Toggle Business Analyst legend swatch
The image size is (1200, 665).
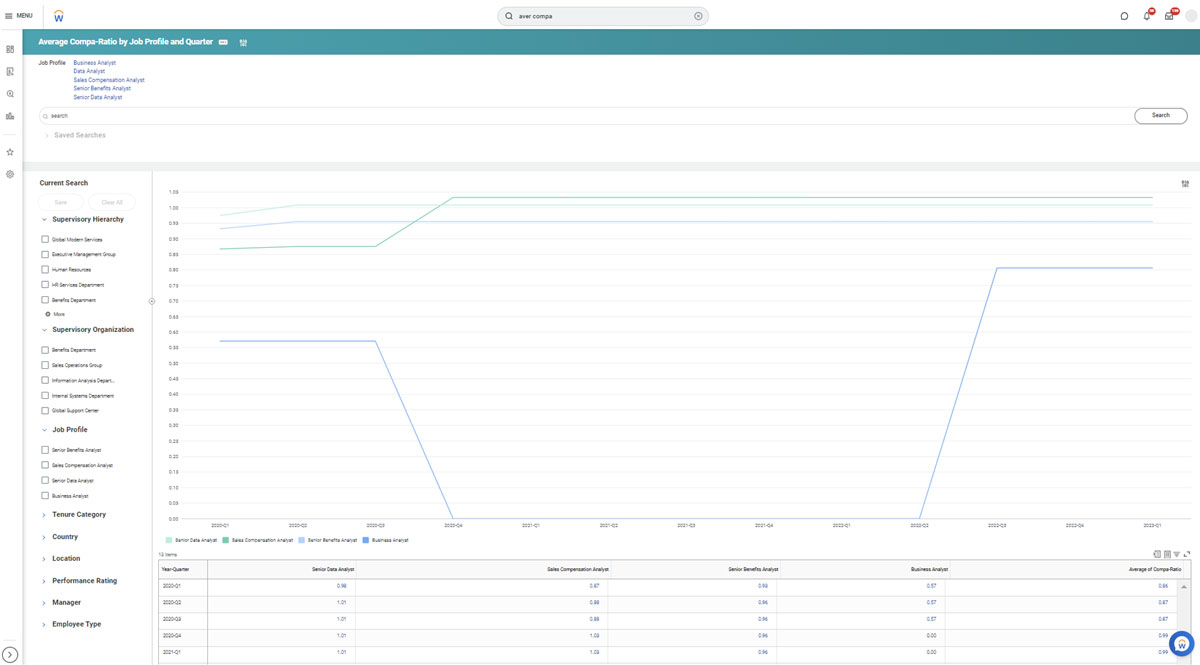(x=366, y=540)
